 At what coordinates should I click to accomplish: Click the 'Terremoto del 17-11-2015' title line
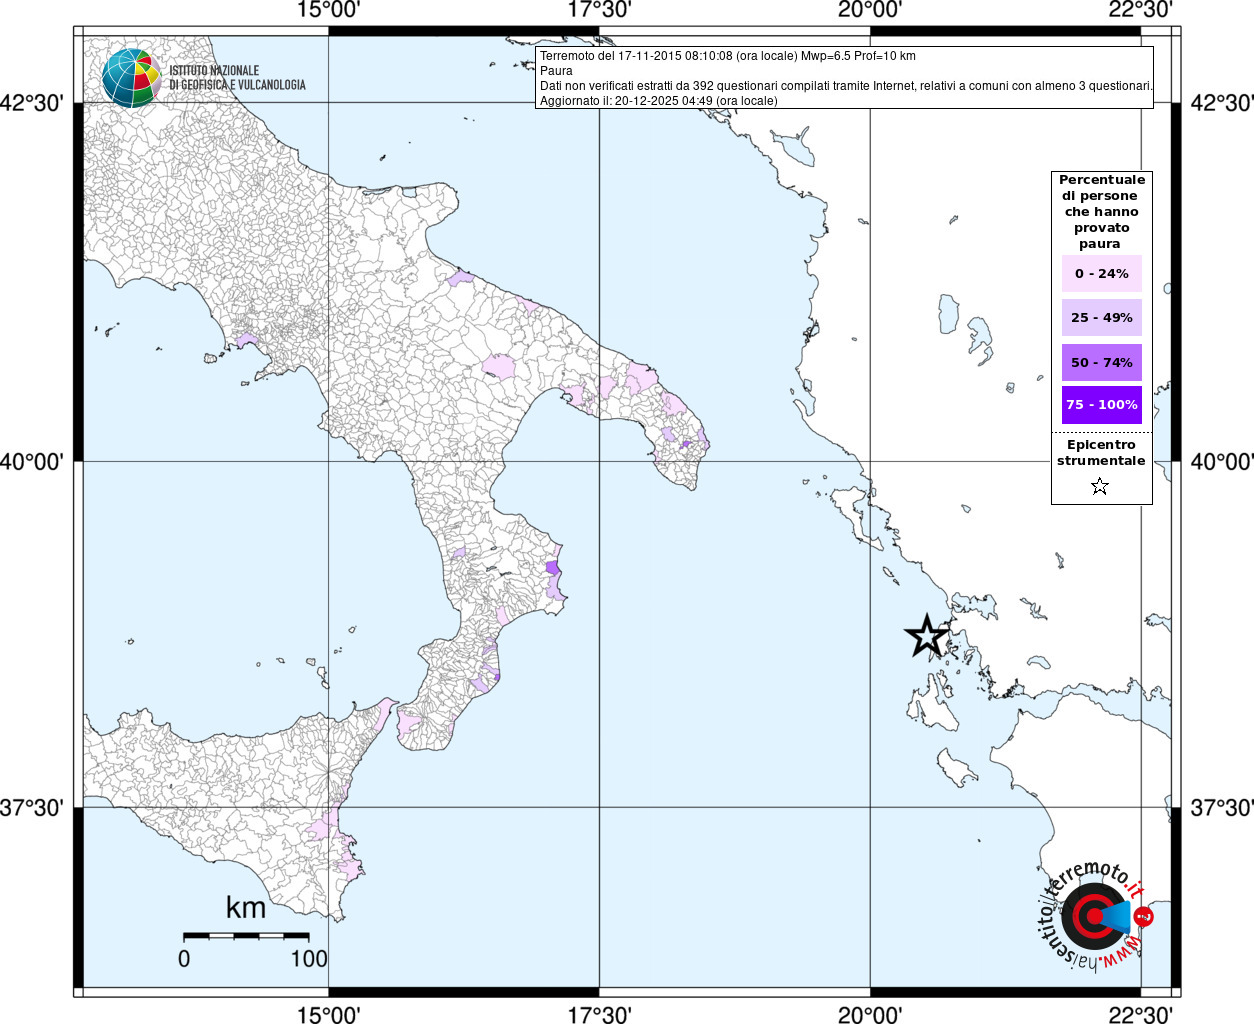(x=728, y=56)
